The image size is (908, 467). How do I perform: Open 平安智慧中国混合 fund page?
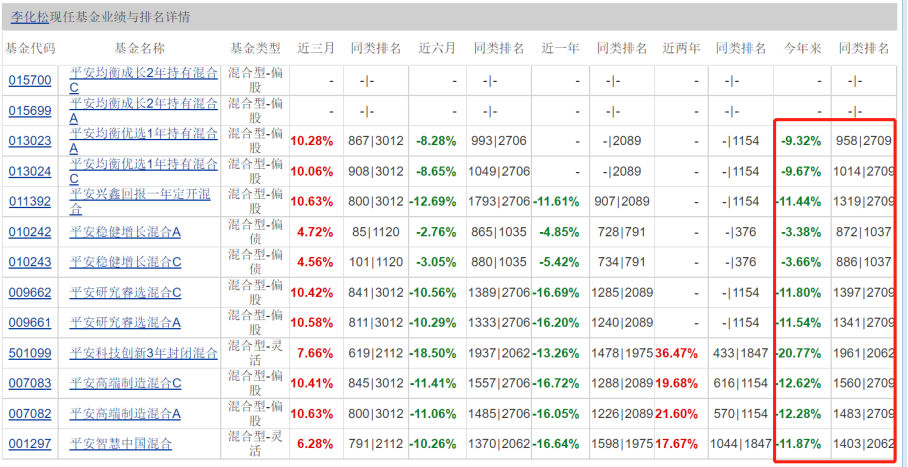coord(120,444)
